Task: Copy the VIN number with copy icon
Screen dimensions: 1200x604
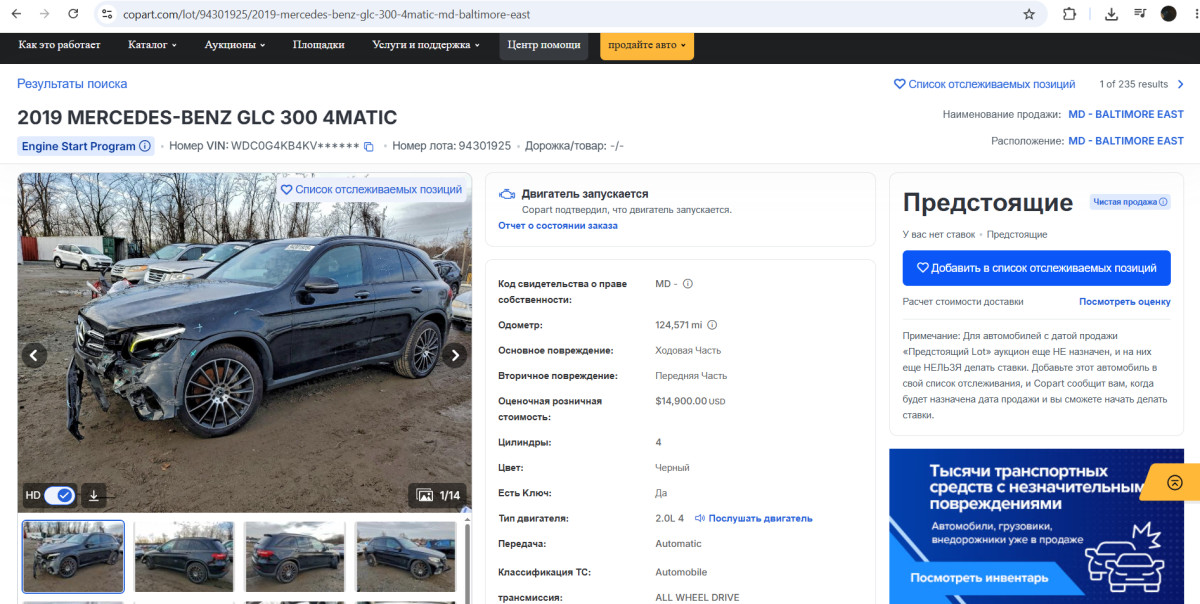Action: 368,147
